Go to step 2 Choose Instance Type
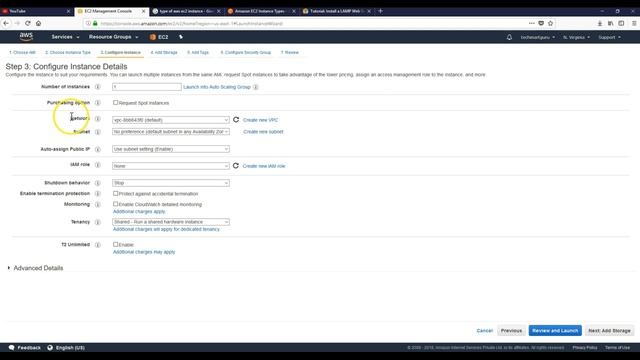Screen dimensions: 640x360 click(x=68, y=52)
